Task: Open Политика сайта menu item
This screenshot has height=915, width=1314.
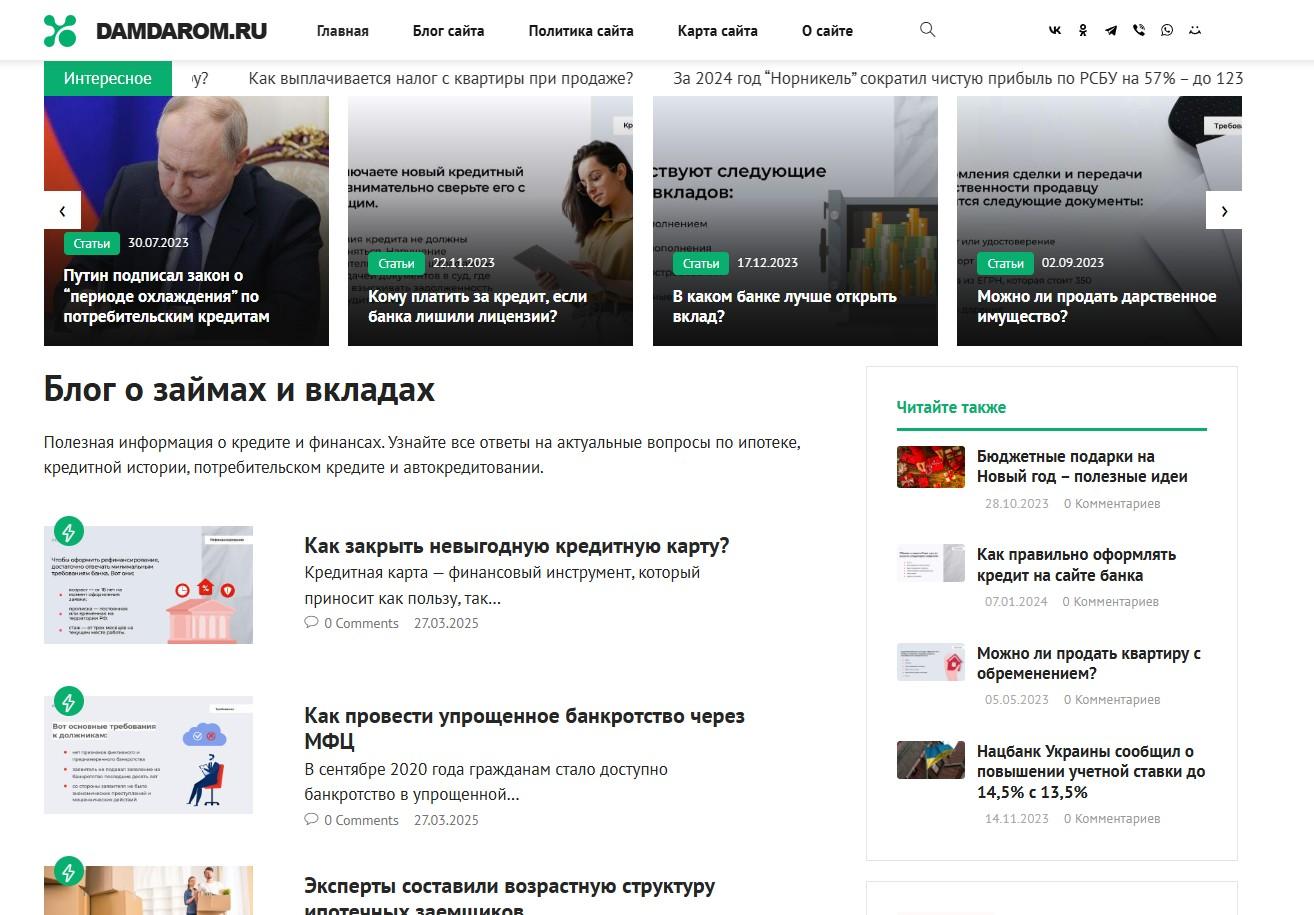Action: [581, 31]
